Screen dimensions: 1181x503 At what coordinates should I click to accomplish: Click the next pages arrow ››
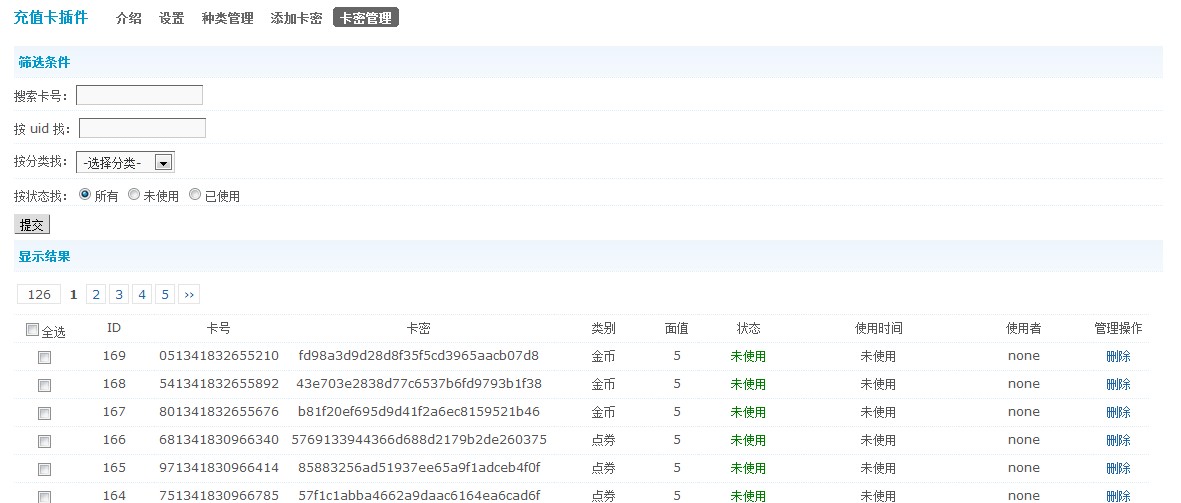[x=189, y=294]
